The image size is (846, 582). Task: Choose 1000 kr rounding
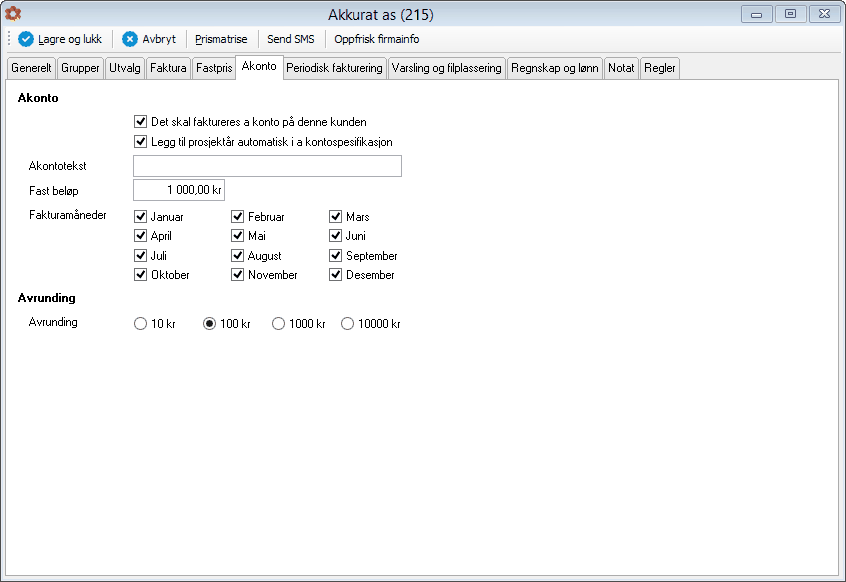(278, 324)
